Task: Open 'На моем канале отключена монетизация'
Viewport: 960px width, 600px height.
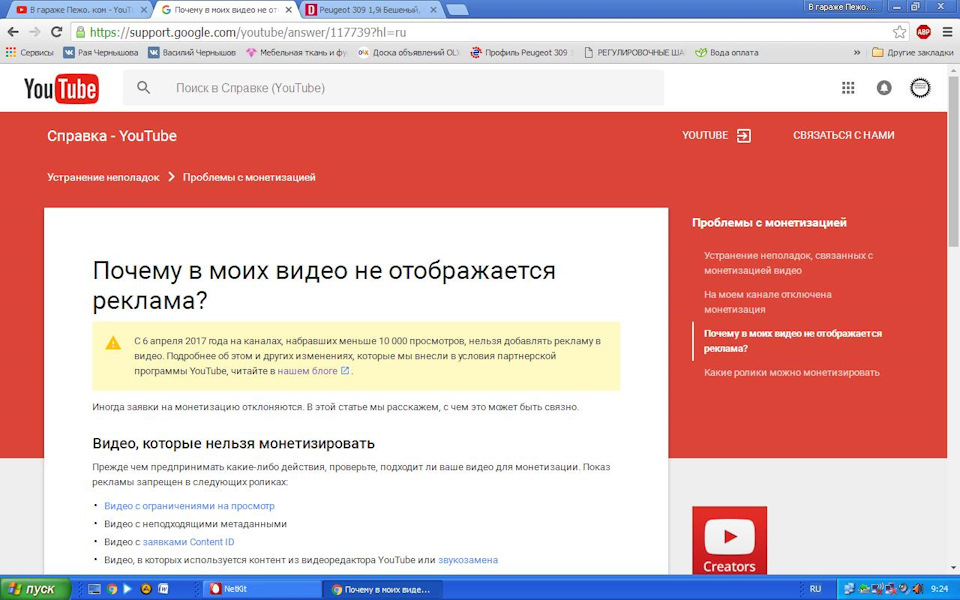Action: (x=768, y=302)
